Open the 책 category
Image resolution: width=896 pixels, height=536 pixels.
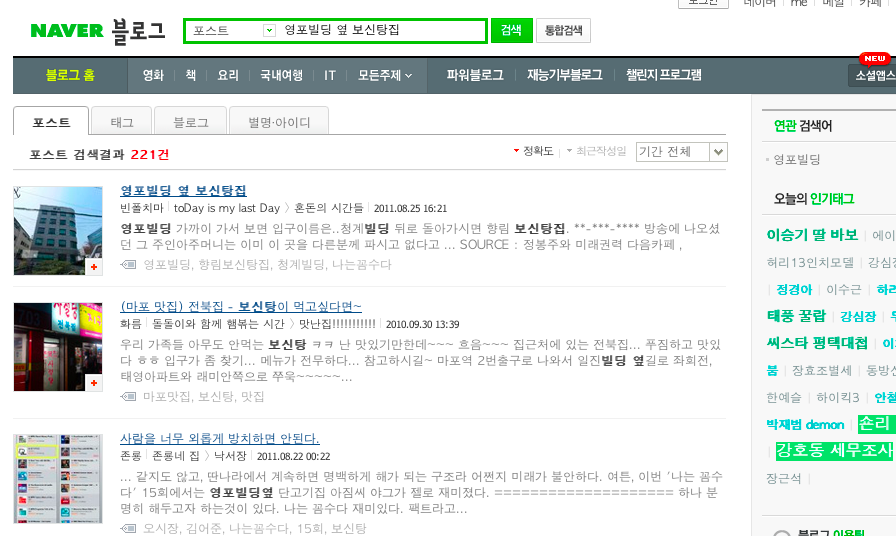(191, 75)
